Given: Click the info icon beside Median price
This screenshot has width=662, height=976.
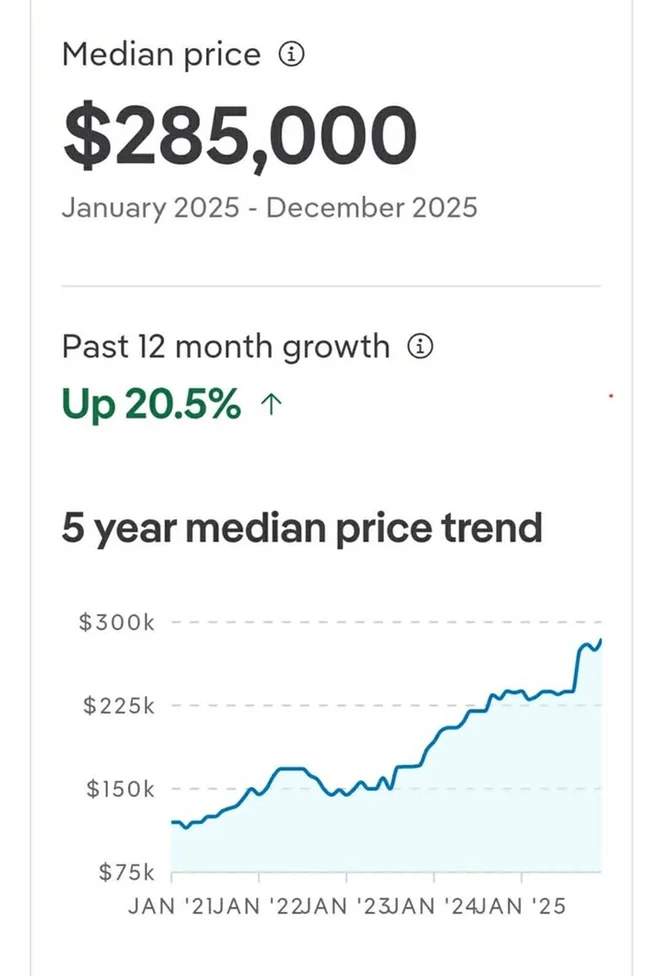Looking at the screenshot, I should [x=290, y=56].
